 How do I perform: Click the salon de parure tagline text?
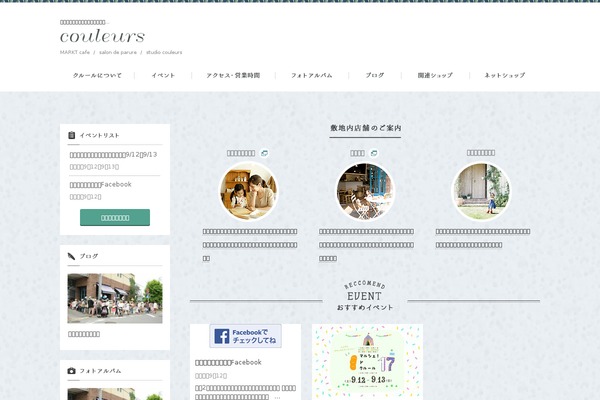coord(118,52)
